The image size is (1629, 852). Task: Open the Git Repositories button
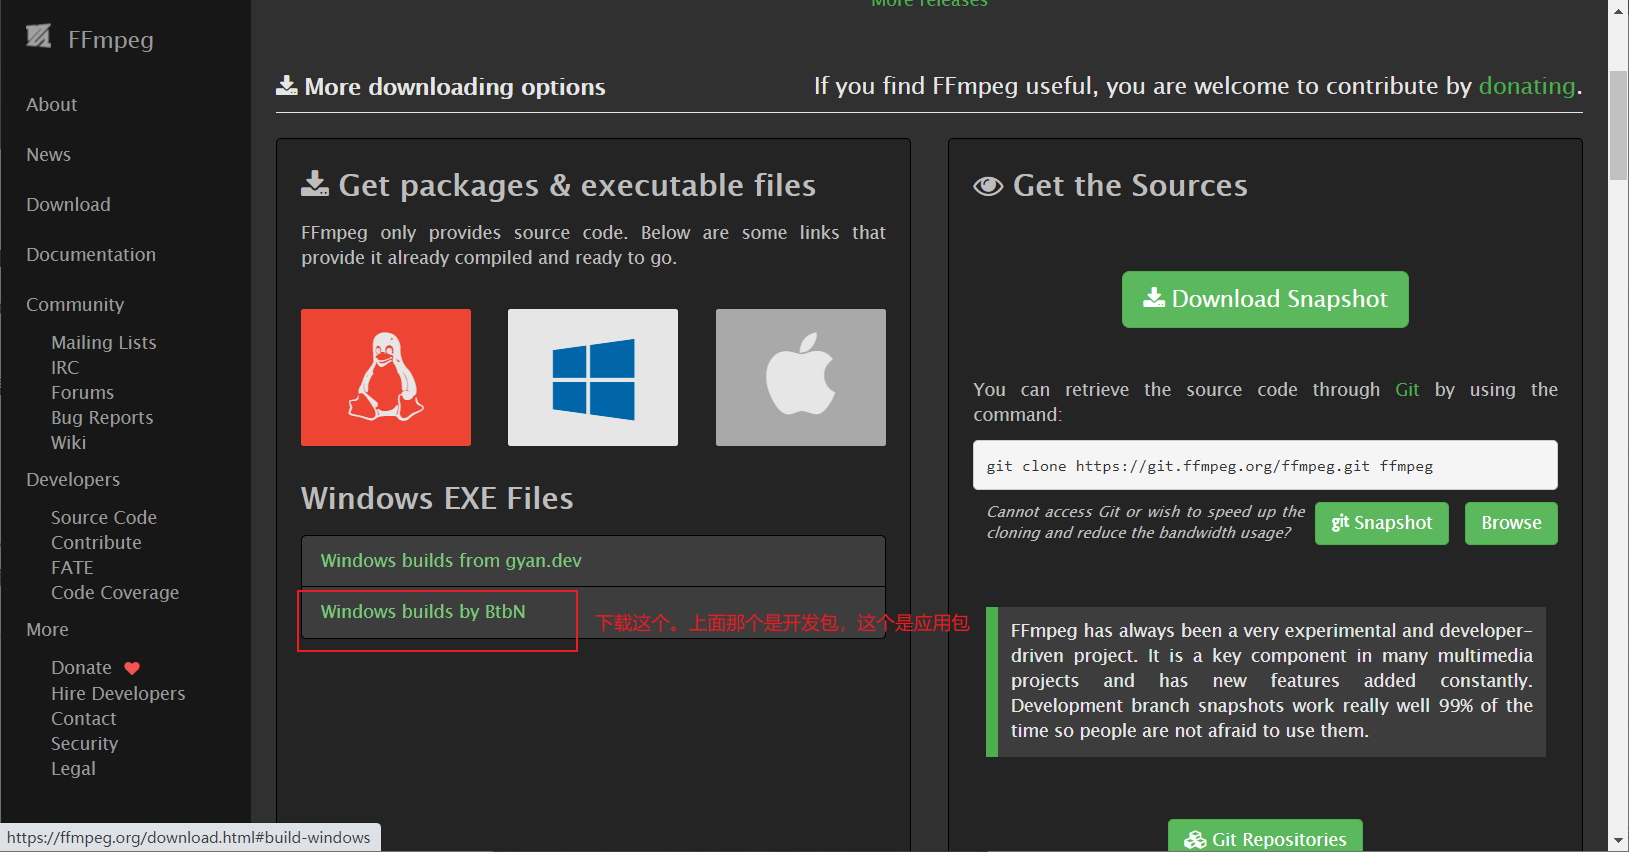tap(1265, 838)
